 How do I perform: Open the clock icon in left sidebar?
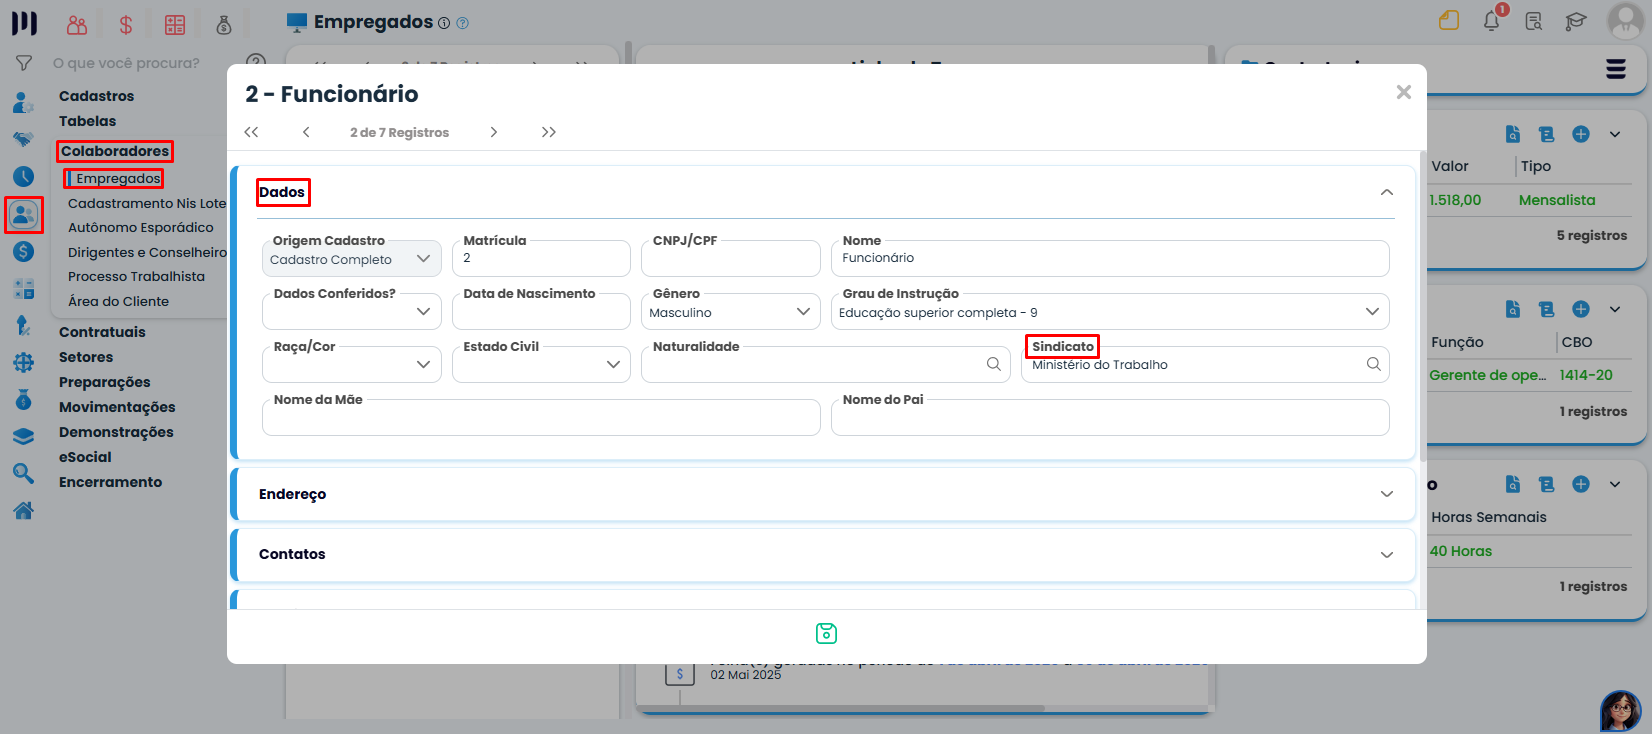tap(23, 177)
